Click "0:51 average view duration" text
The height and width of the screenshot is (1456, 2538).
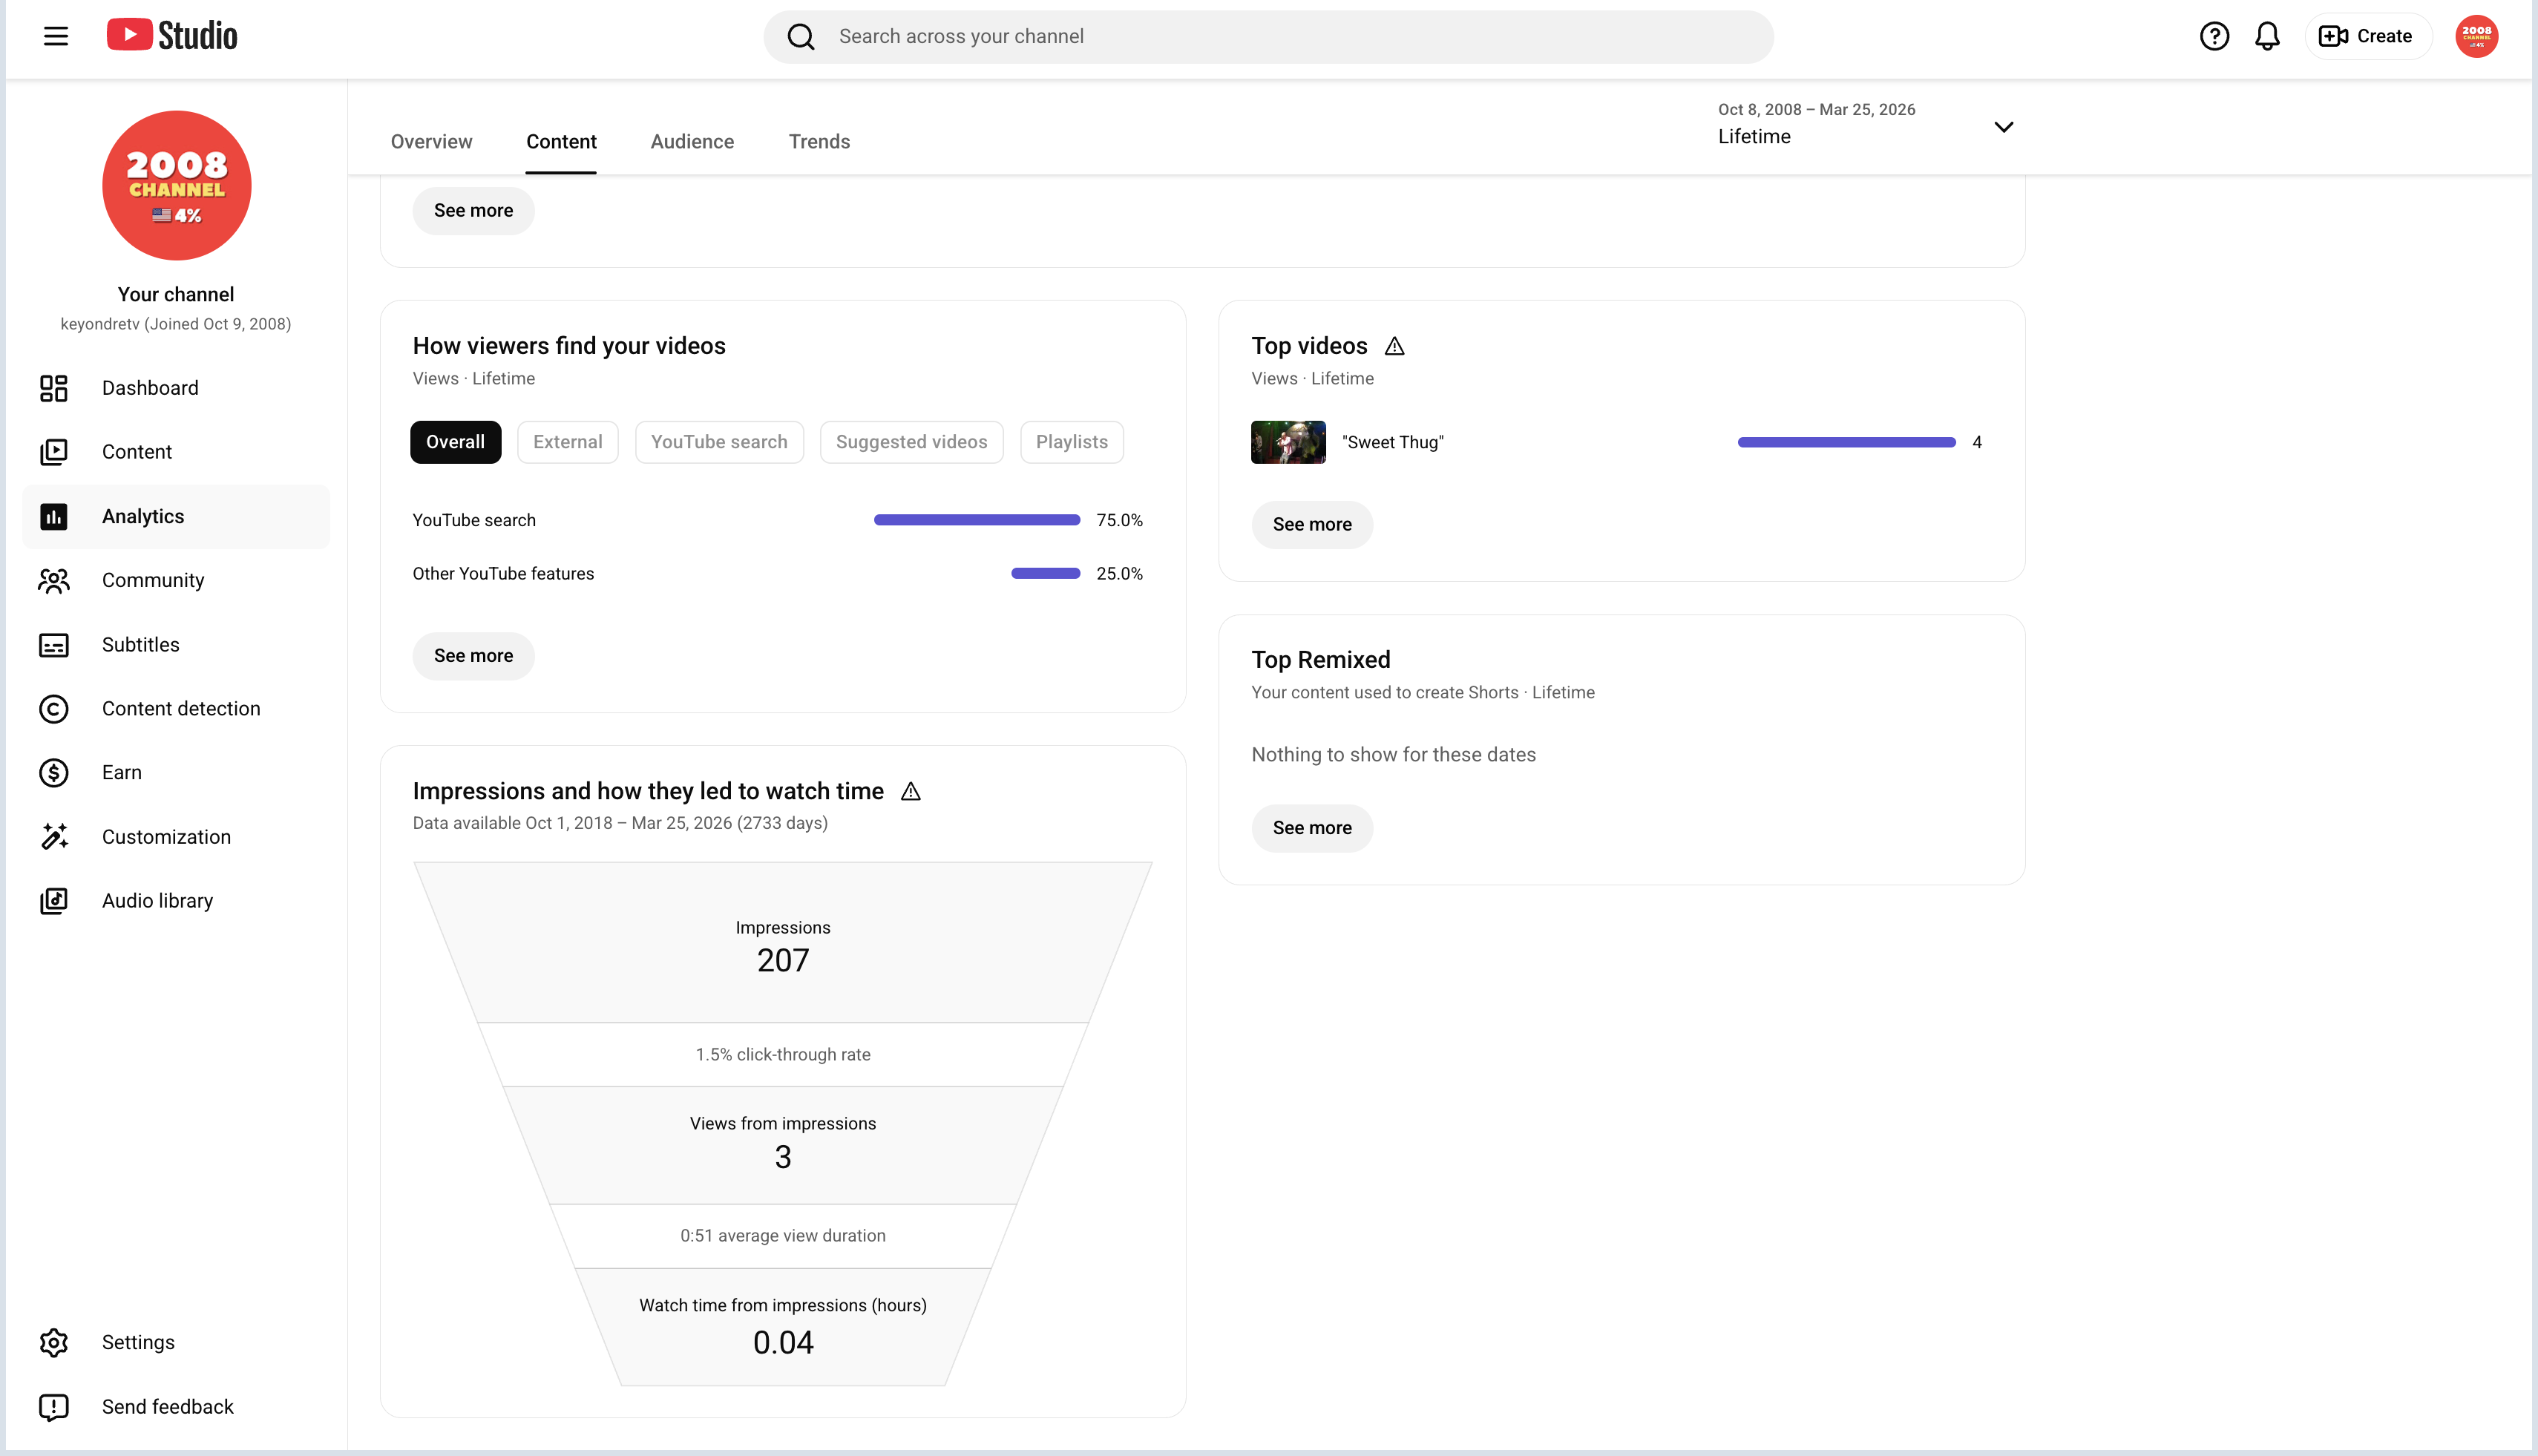click(783, 1236)
